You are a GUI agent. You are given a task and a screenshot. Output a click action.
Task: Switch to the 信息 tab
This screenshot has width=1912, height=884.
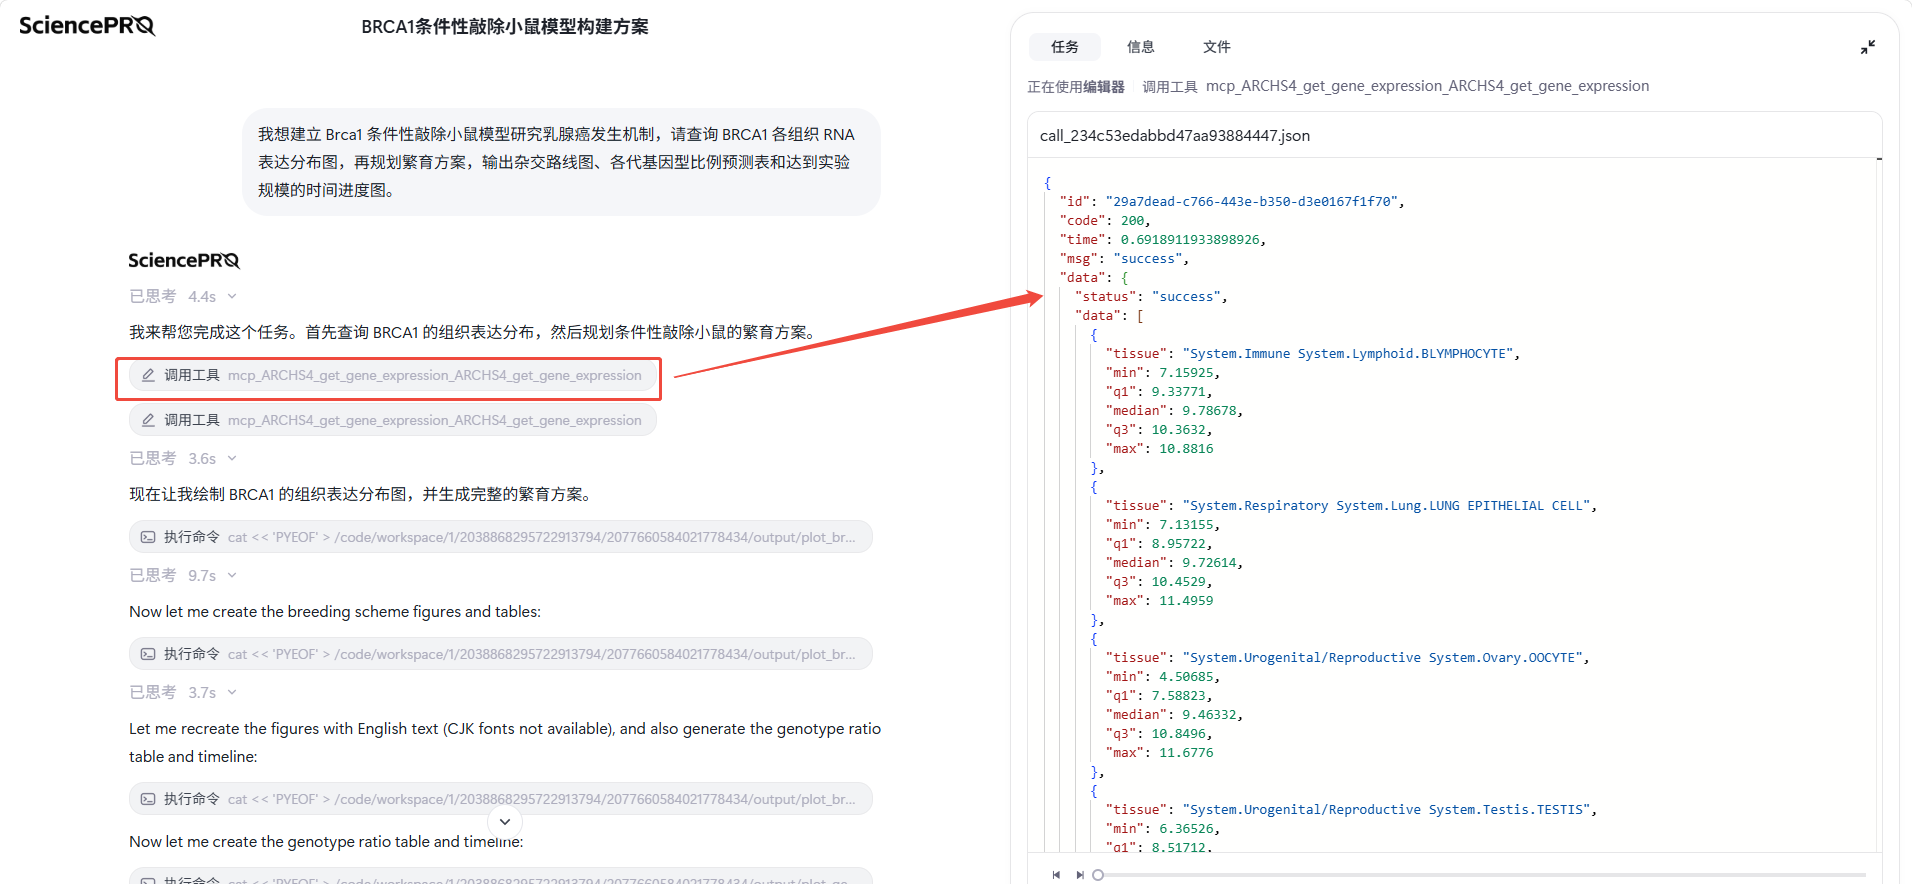click(1141, 47)
